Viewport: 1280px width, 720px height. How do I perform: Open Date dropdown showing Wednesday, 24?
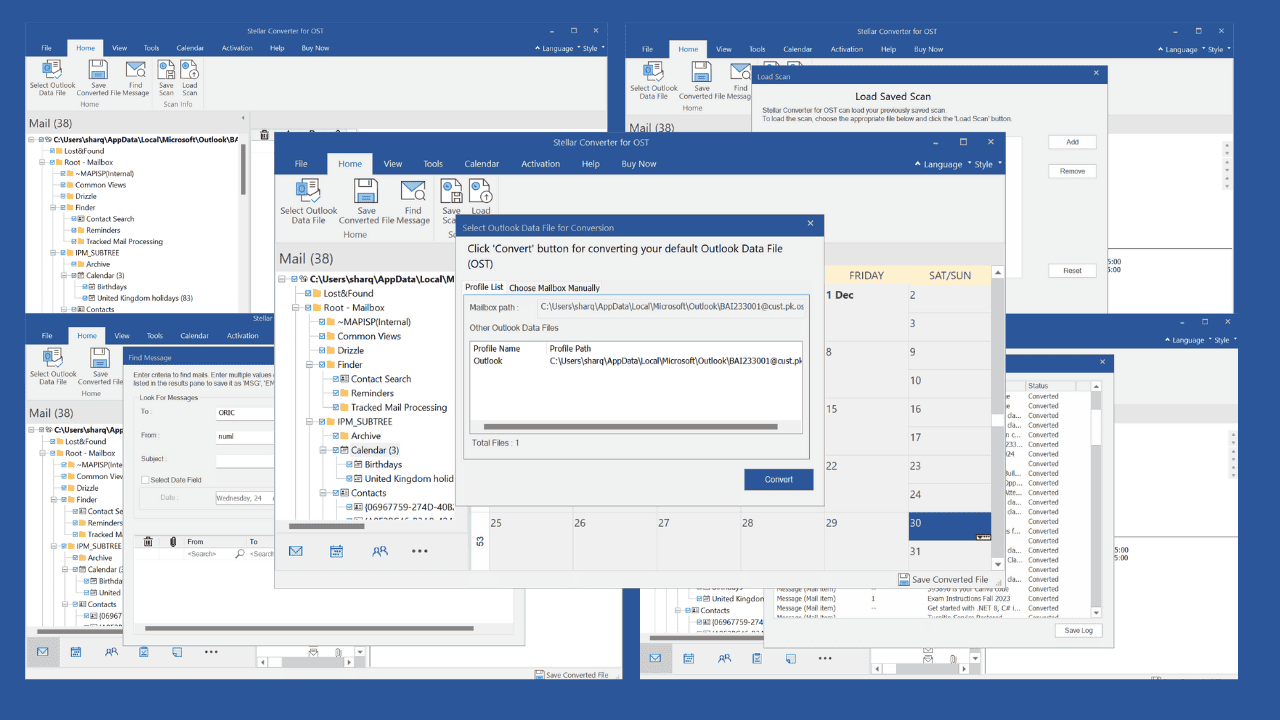pyautogui.click(x=244, y=497)
